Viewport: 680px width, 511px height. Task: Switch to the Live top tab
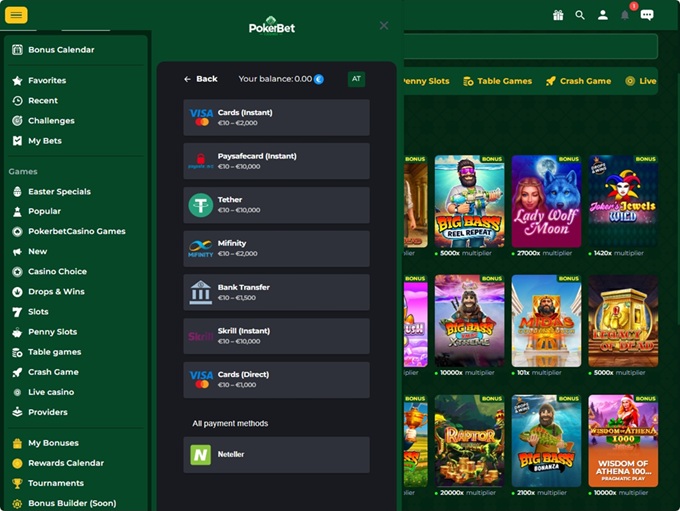[x=641, y=81]
